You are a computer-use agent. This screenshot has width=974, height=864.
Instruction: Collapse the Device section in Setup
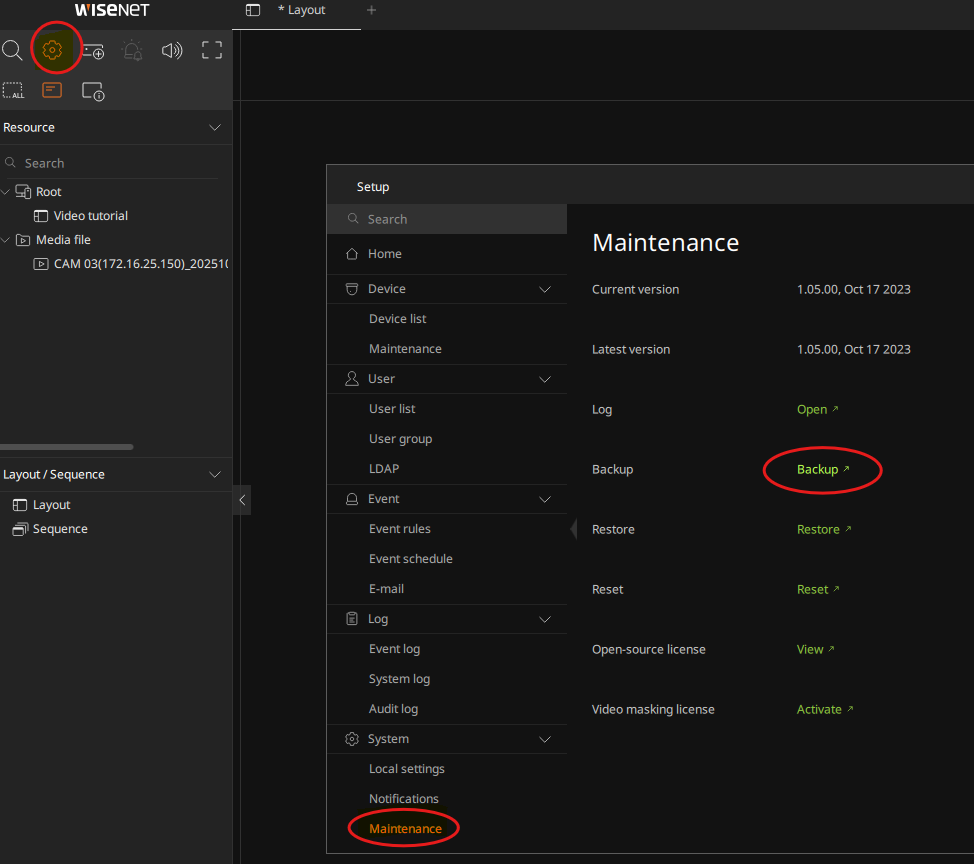(545, 289)
